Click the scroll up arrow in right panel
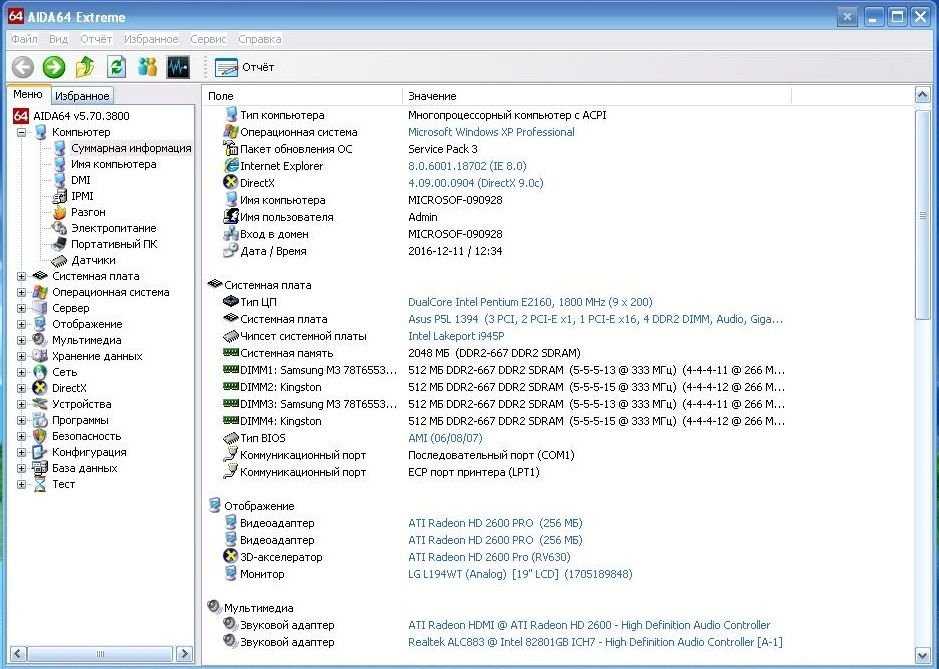The image size is (939, 669). click(922, 95)
